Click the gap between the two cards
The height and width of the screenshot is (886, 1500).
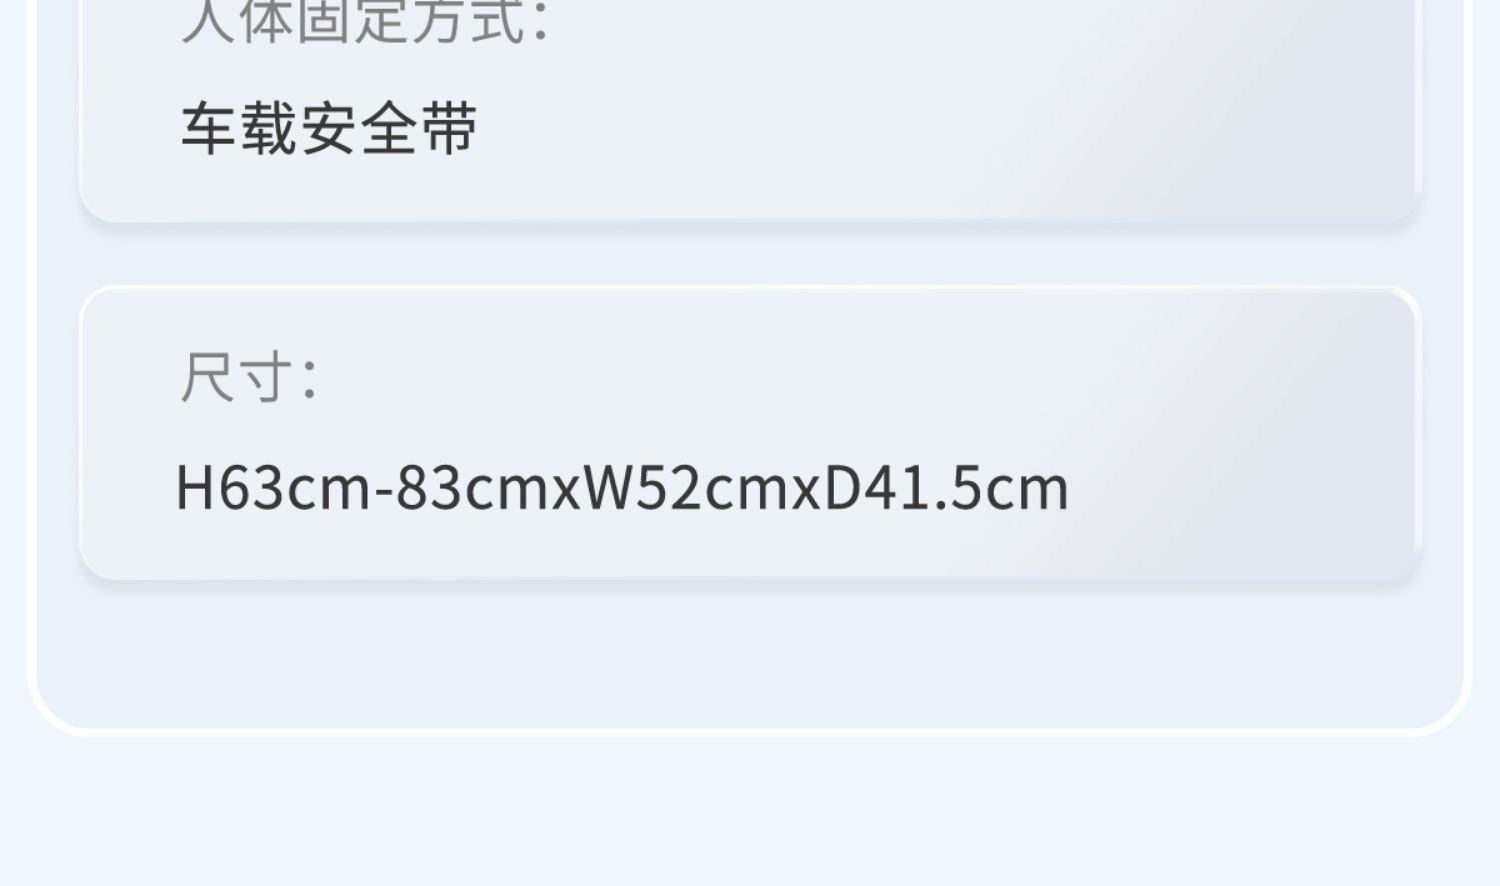pos(750,255)
